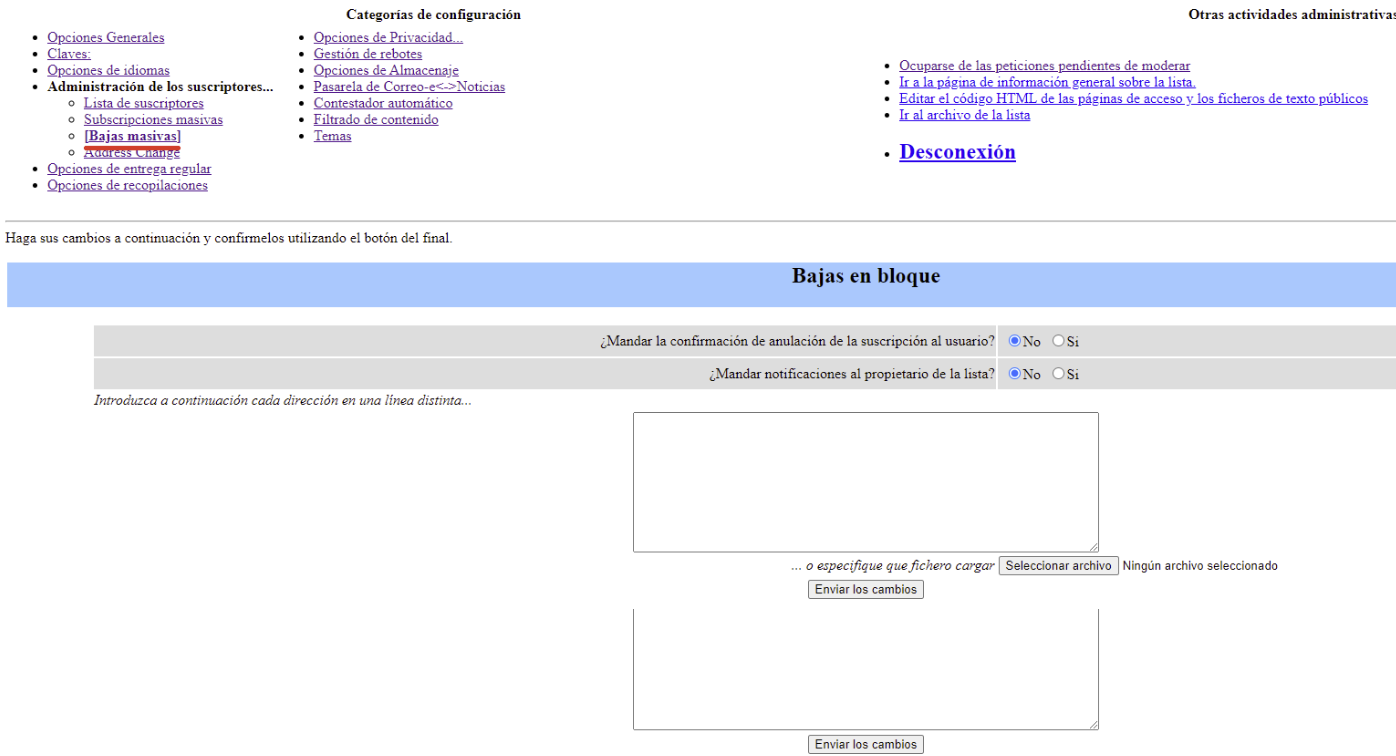Open Opciones Generales category
This screenshot has width=1396, height=756.
(x=106, y=38)
